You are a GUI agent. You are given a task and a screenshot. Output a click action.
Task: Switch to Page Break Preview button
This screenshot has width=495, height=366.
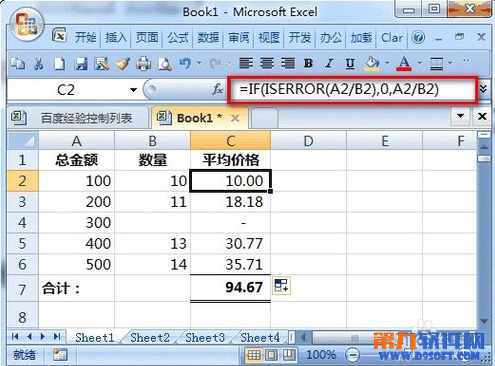click(289, 355)
